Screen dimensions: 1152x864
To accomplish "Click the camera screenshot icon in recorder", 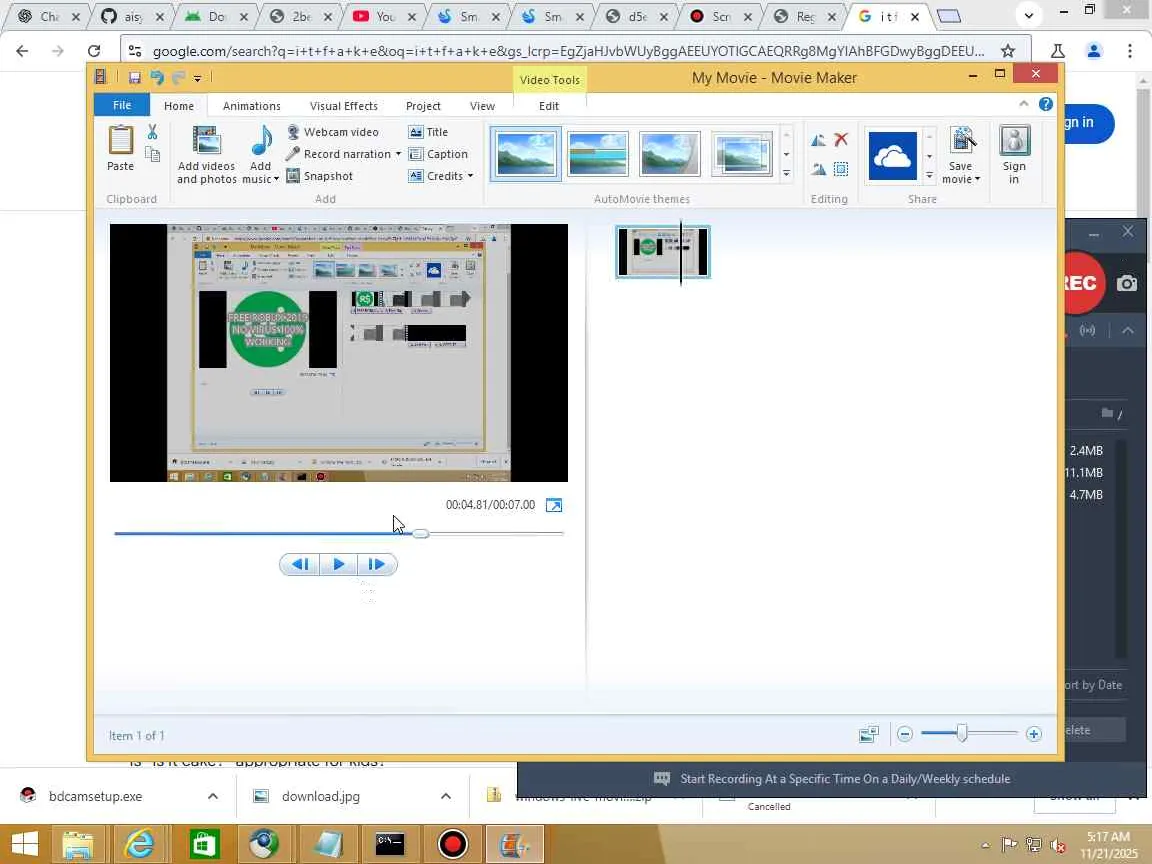I will [1127, 284].
